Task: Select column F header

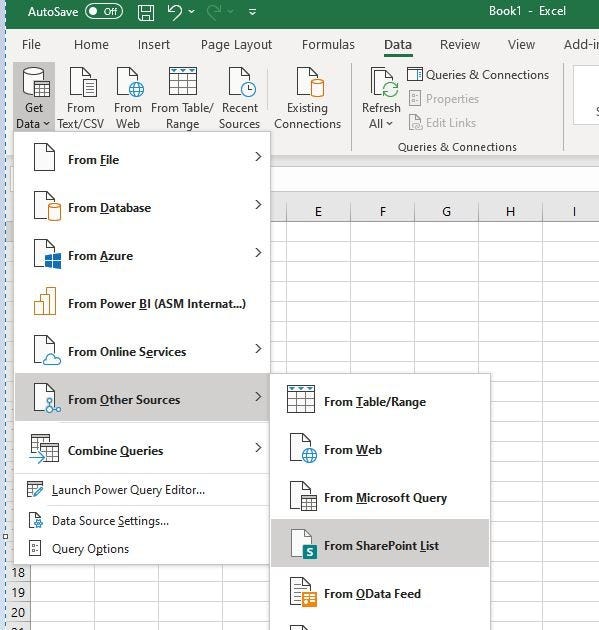Action: [382, 211]
